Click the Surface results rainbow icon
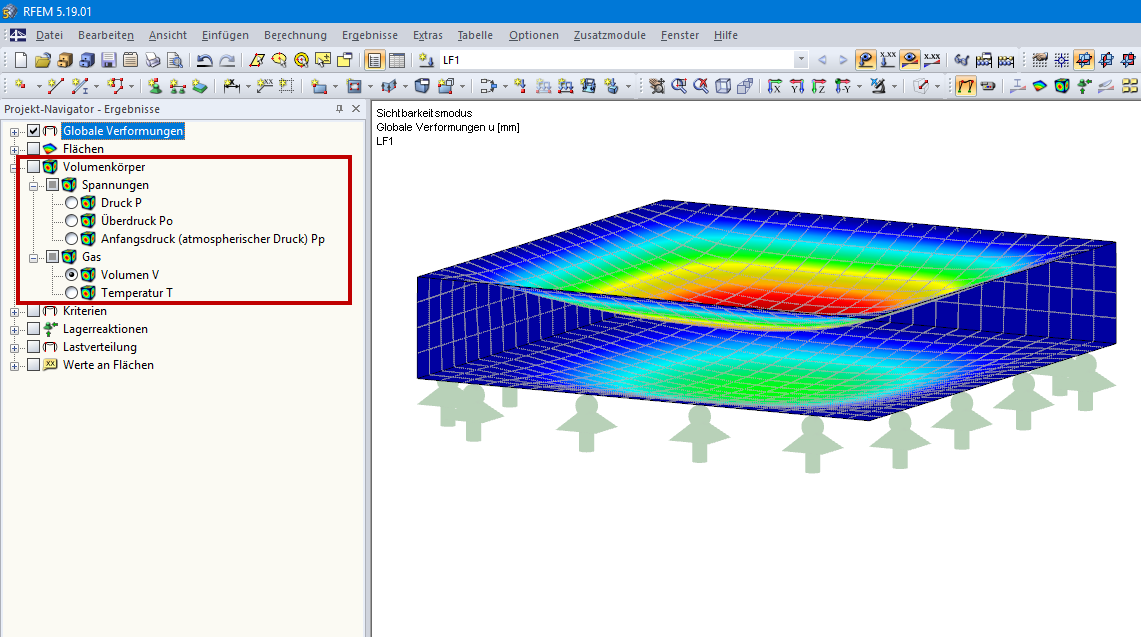The image size is (1141, 637). [x=1040, y=86]
